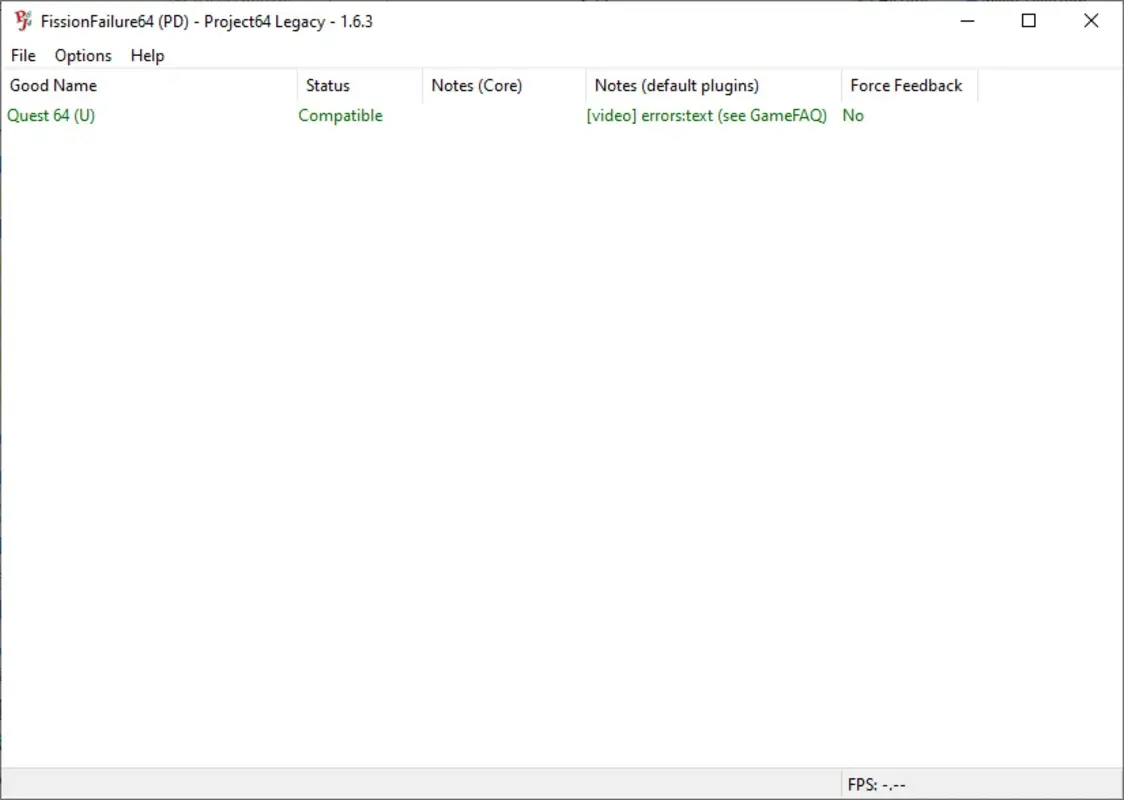Click the status bar at the bottom
Screen dimensions: 1124x800
400,784
